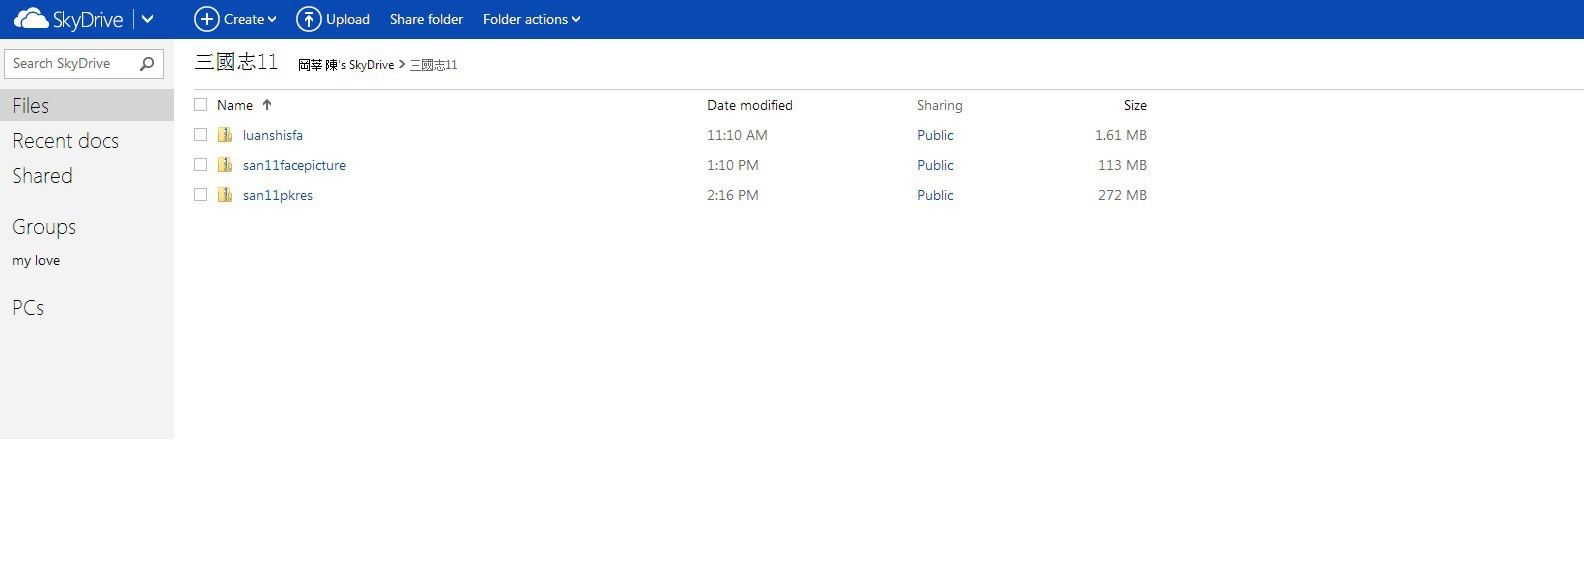The height and width of the screenshot is (570, 1584).
Task: Go to the Shared sidebar section
Action: click(x=42, y=176)
